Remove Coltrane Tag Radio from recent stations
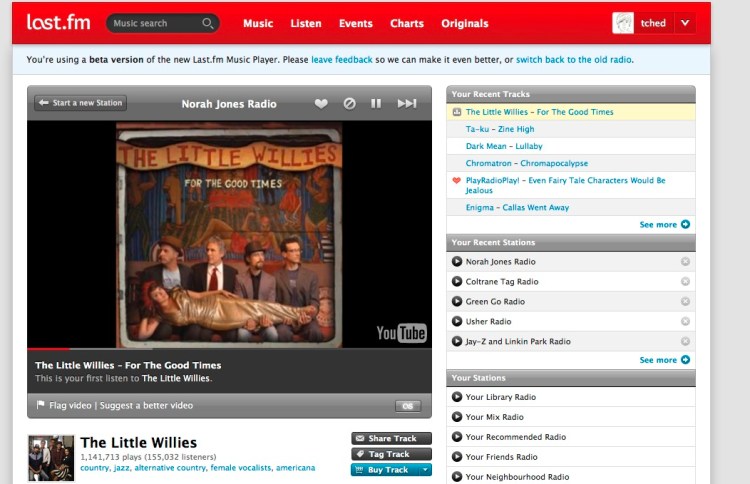 tap(685, 282)
